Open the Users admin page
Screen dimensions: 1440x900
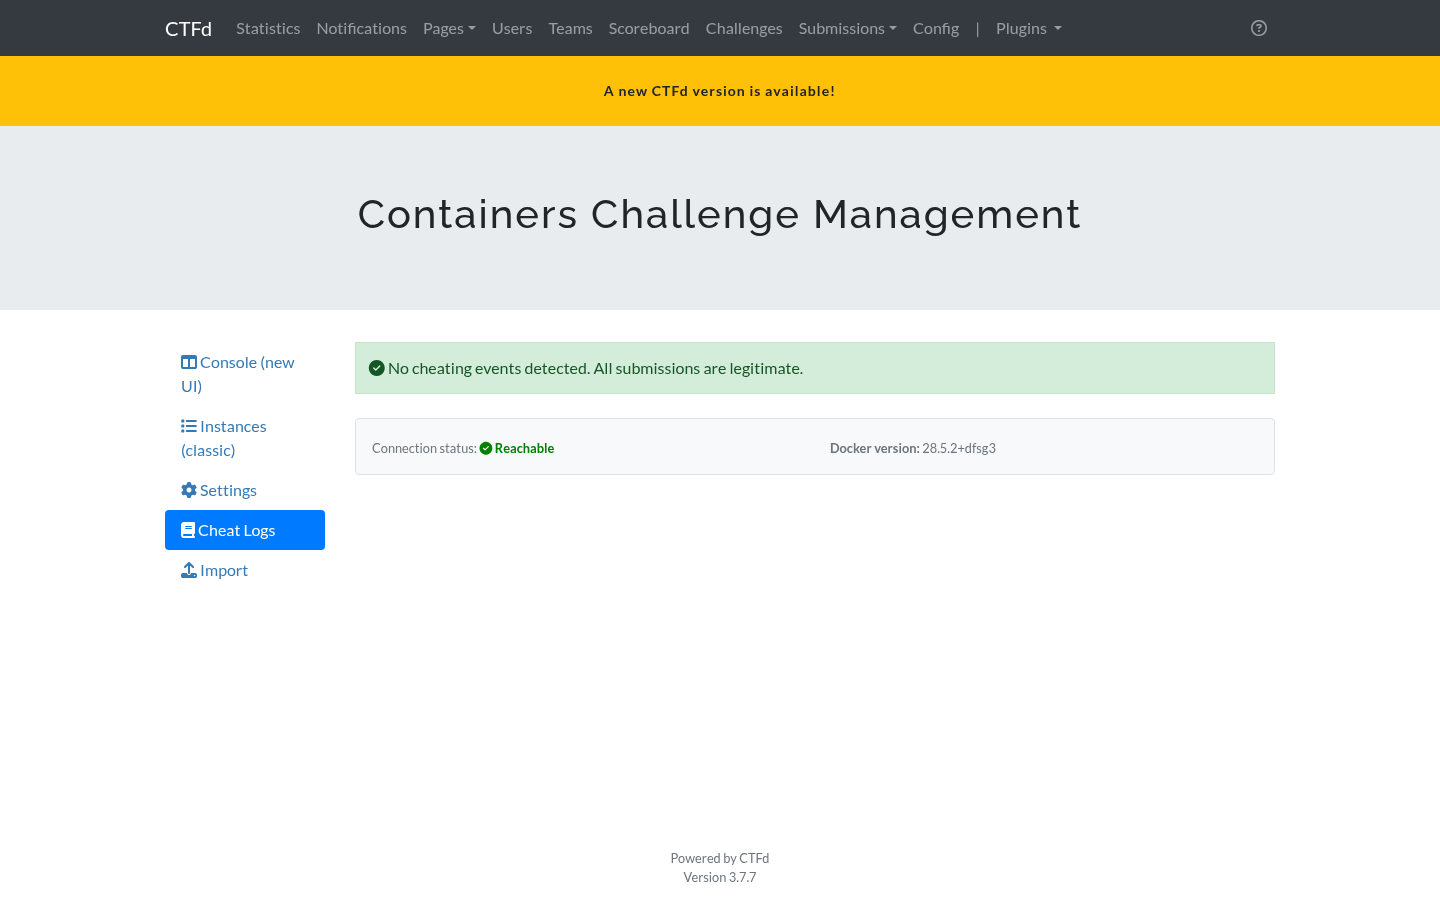(x=512, y=28)
